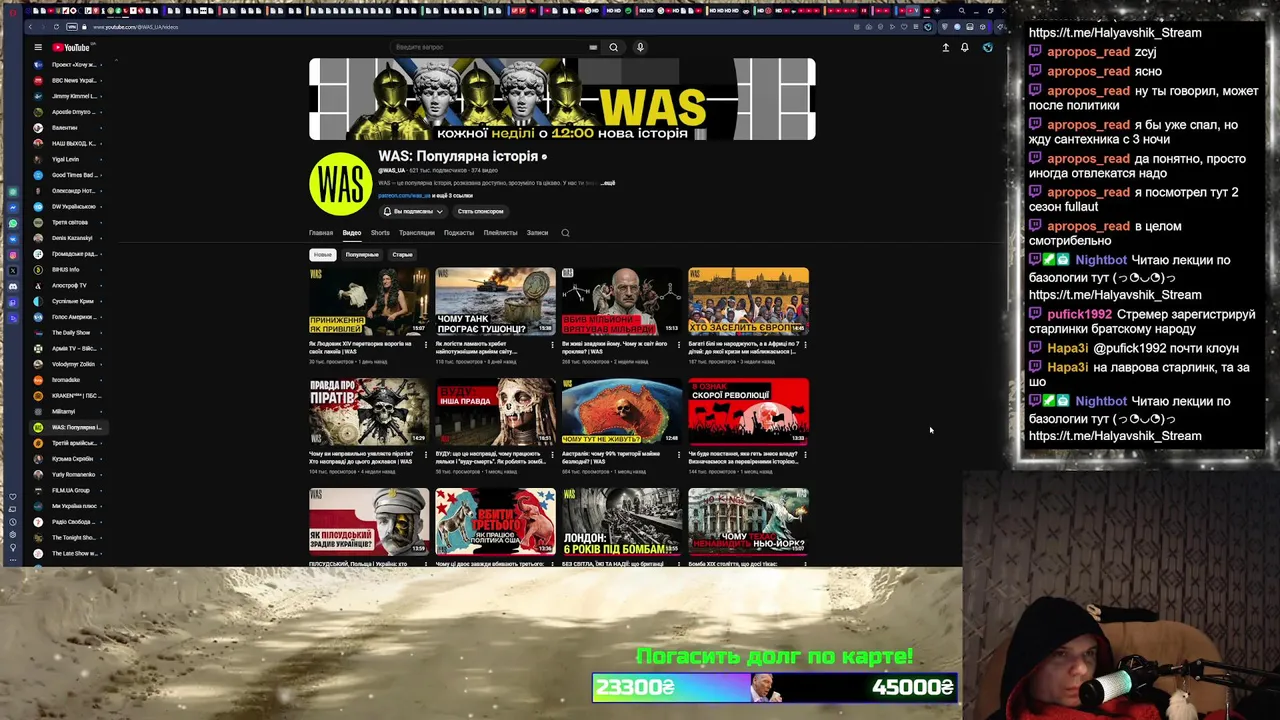This screenshot has width=1280, height=720.
Task: Open FILM.UA Group subscription
Action: [x=66, y=490]
